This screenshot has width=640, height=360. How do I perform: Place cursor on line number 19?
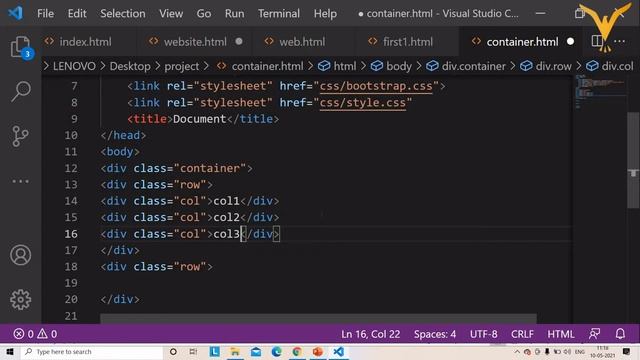point(71,283)
